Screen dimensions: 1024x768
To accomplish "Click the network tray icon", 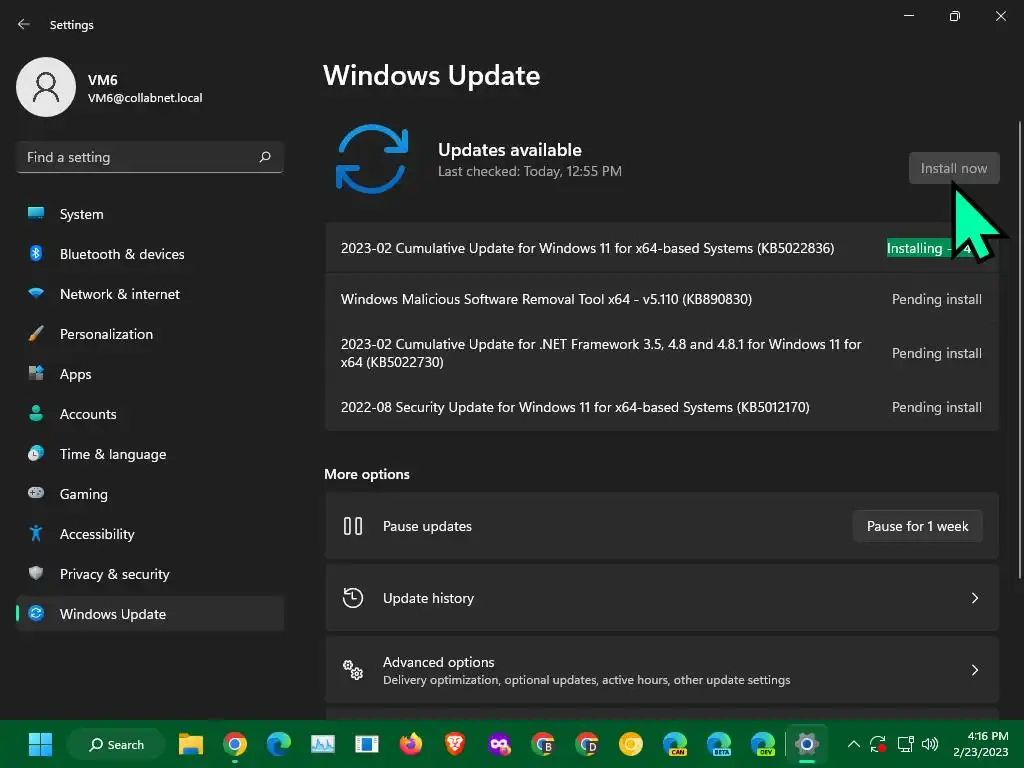I will coord(905,744).
